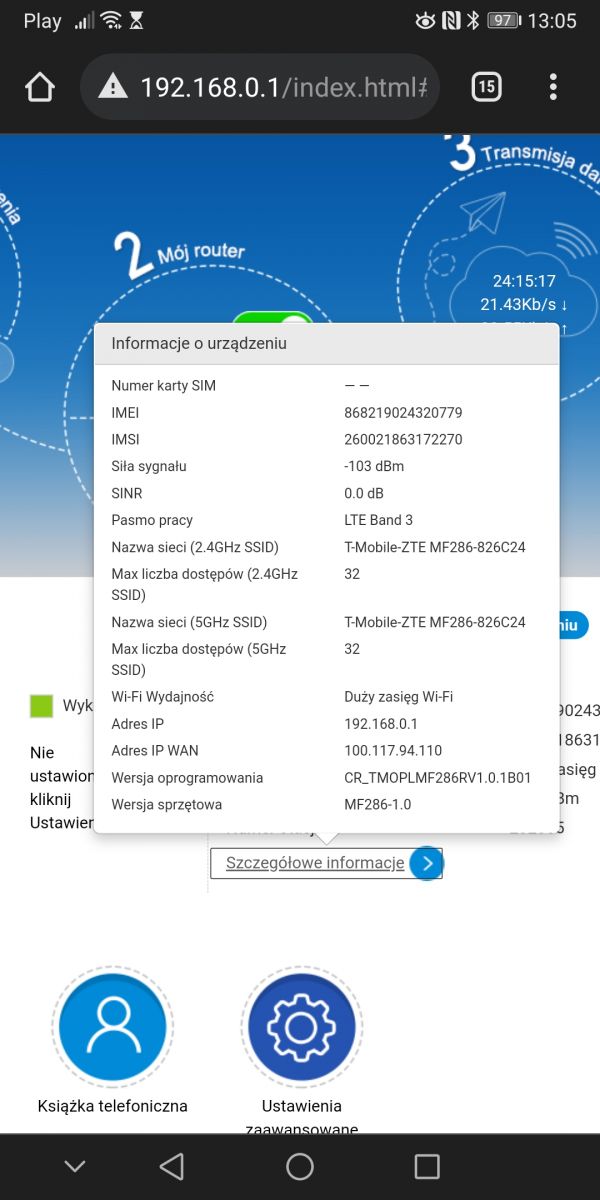Image resolution: width=600 pixels, height=1200 pixels.
Task: Click the software version CR_TMOPLMF286RV1.0.1B01
Action: (x=438, y=777)
